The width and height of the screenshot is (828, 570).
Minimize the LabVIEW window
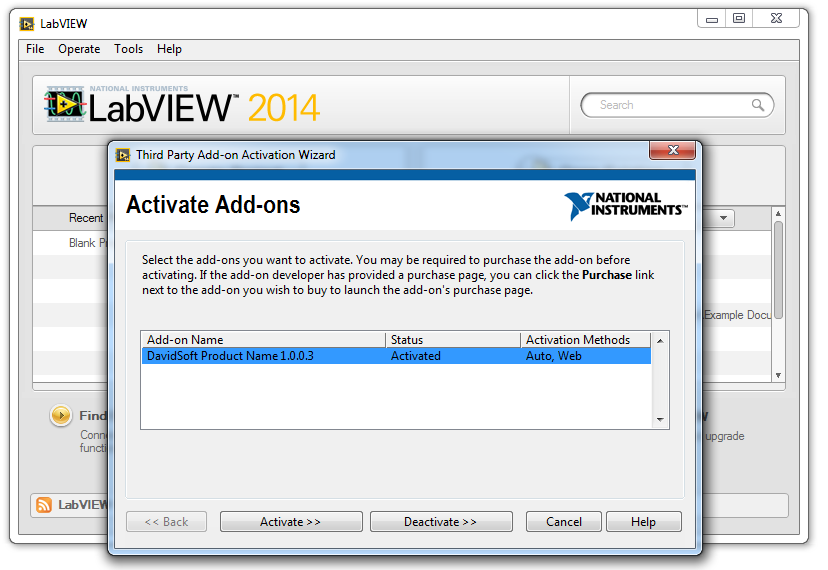(x=712, y=18)
